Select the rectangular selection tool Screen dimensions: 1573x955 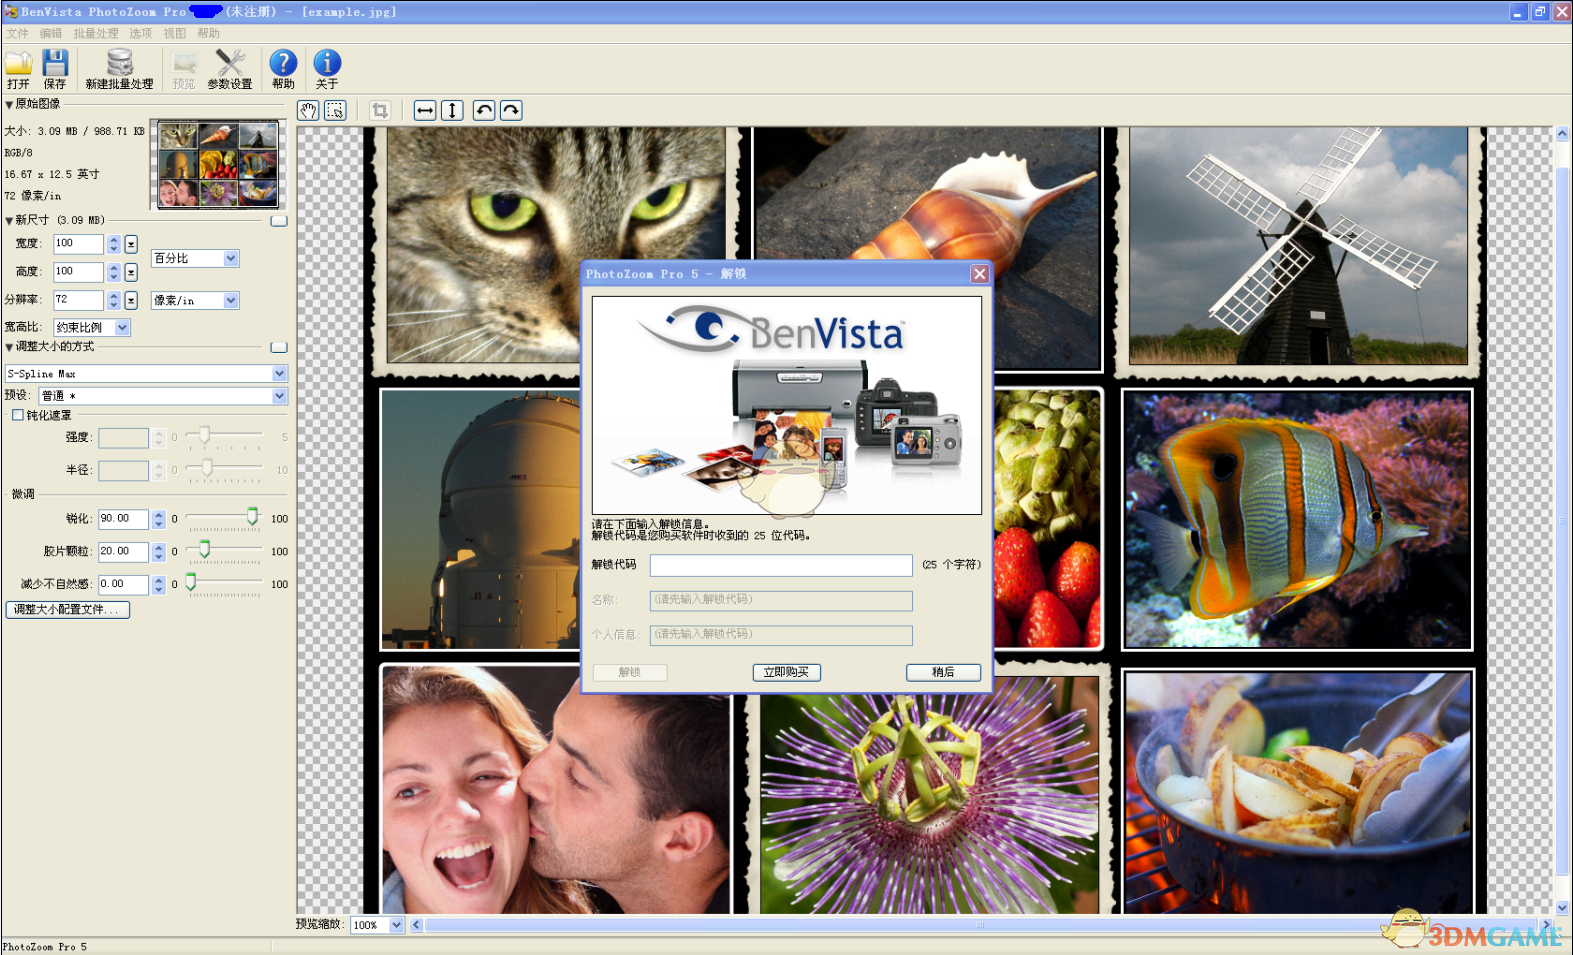click(335, 111)
